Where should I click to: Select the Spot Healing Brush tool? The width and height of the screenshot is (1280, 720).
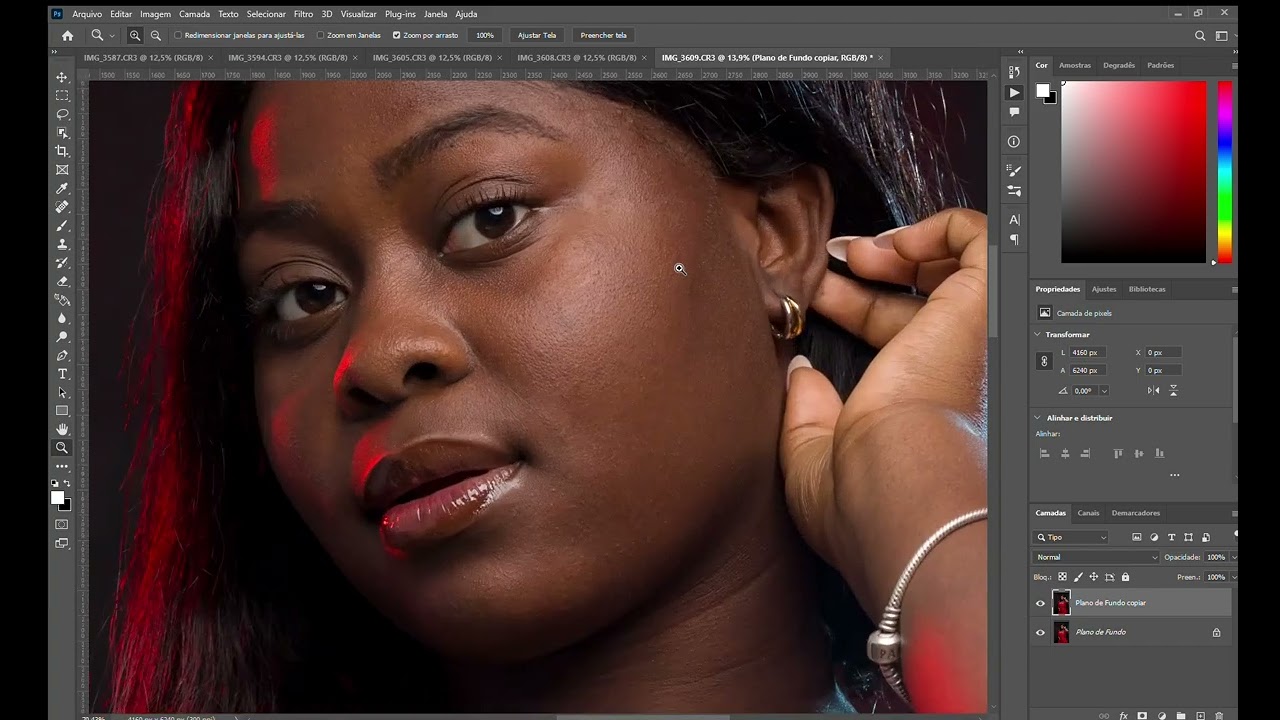(x=62, y=207)
